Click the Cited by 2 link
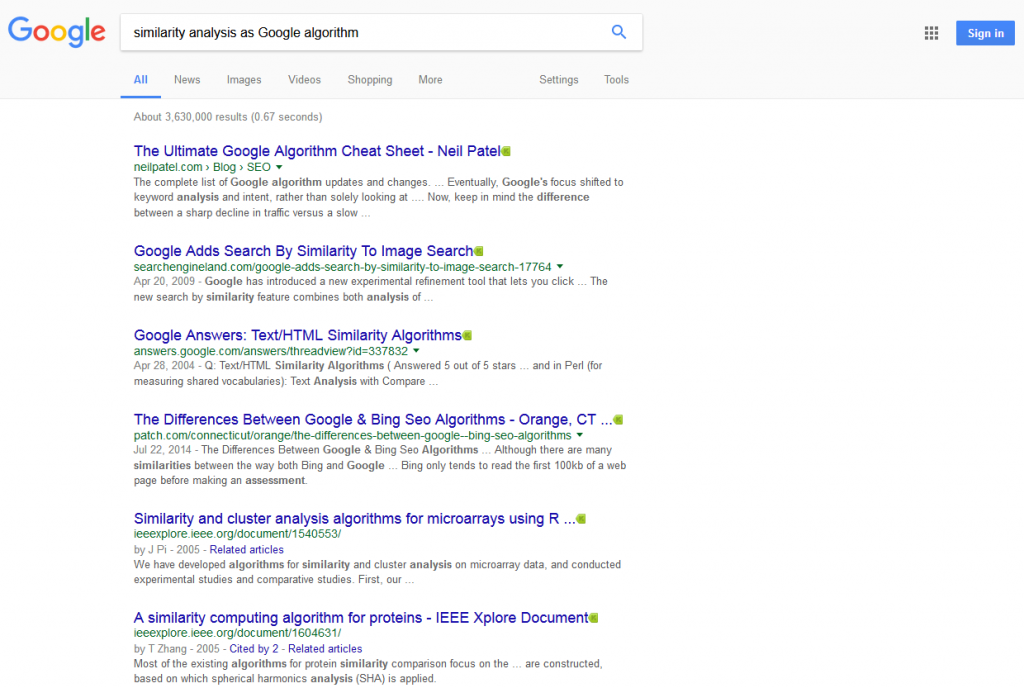 coord(253,649)
